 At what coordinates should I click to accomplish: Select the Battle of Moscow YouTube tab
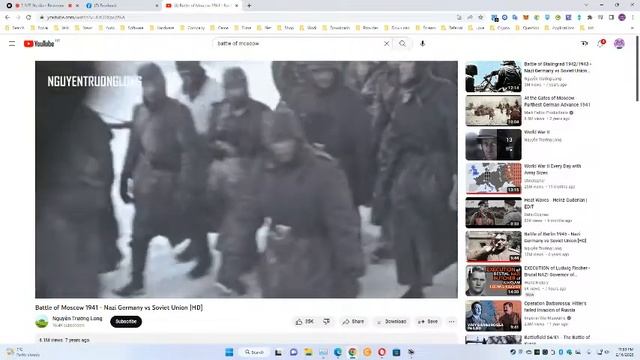(x=202, y=5)
